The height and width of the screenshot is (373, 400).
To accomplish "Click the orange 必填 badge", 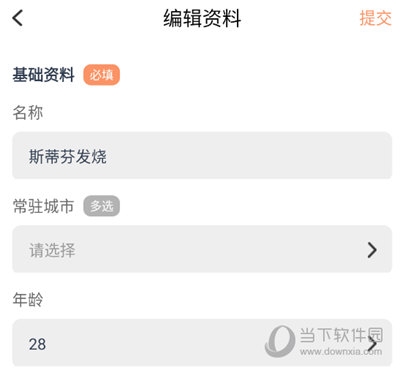I will pyautogui.click(x=101, y=75).
